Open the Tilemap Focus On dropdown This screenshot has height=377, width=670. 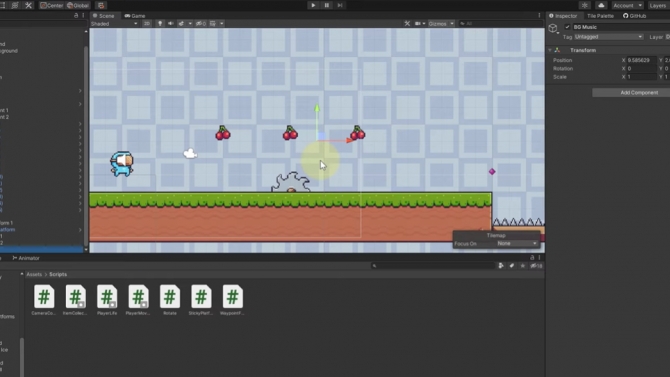tap(517, 243)
